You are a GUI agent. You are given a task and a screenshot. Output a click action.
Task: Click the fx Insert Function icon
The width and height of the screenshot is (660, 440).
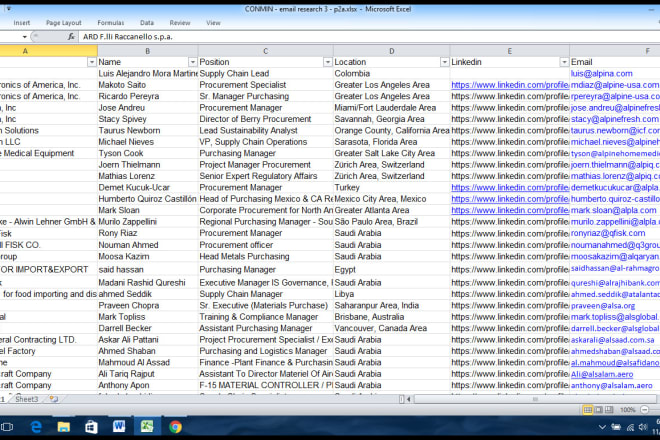[72, 37]
